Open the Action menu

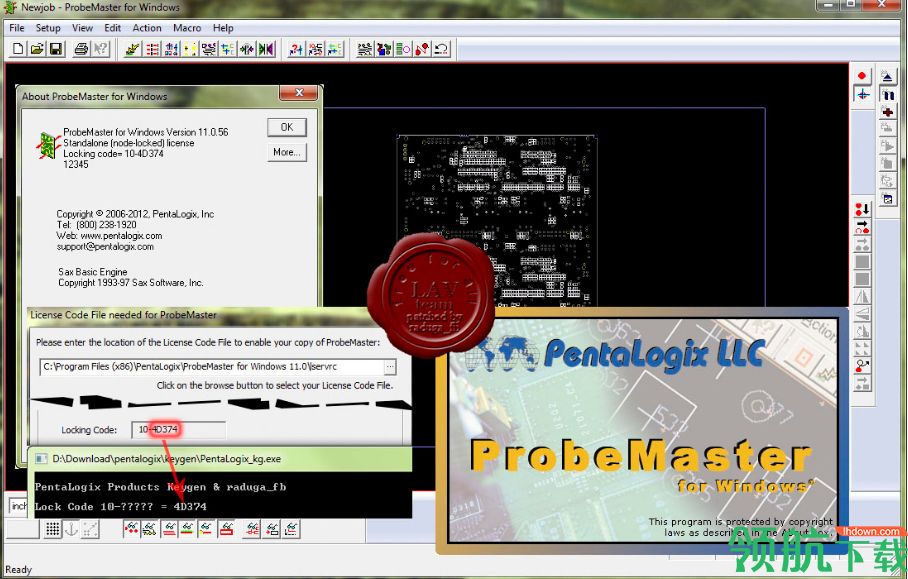coord(147,28)
